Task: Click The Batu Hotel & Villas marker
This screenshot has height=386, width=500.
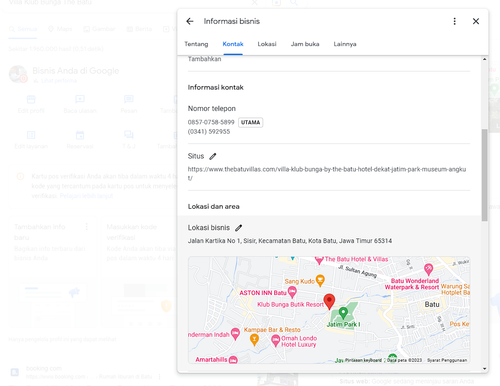Action: point(319,260)
